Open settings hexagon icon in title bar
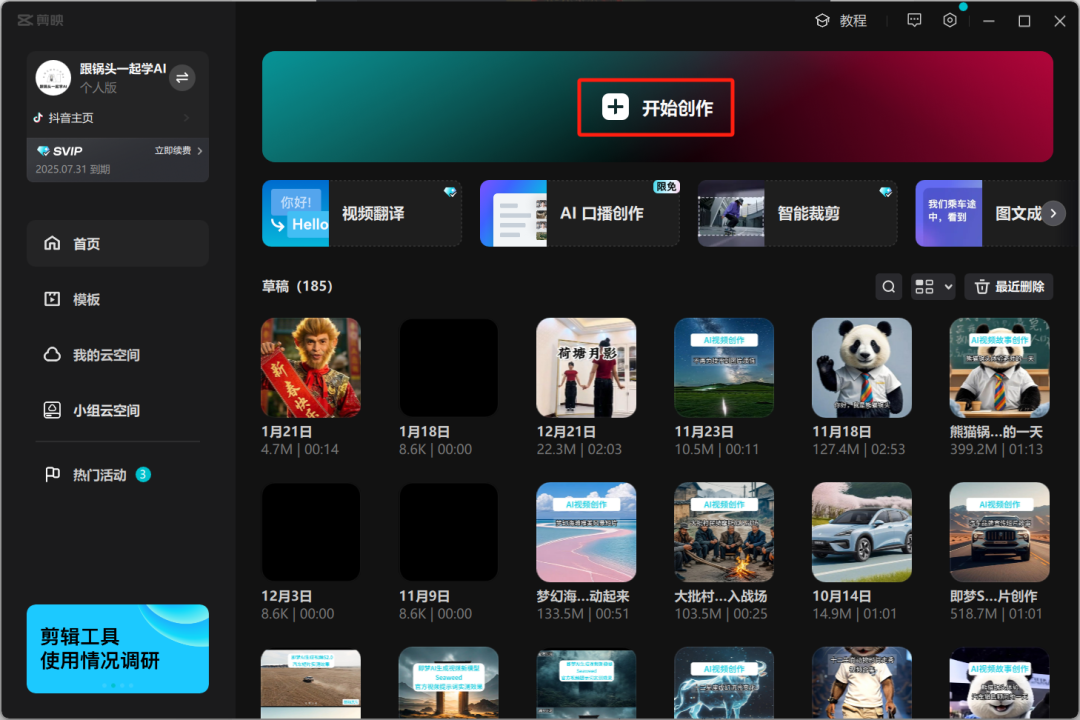Image resolution: width=1080 pixels, height=720 pixels. click(950, 21)
